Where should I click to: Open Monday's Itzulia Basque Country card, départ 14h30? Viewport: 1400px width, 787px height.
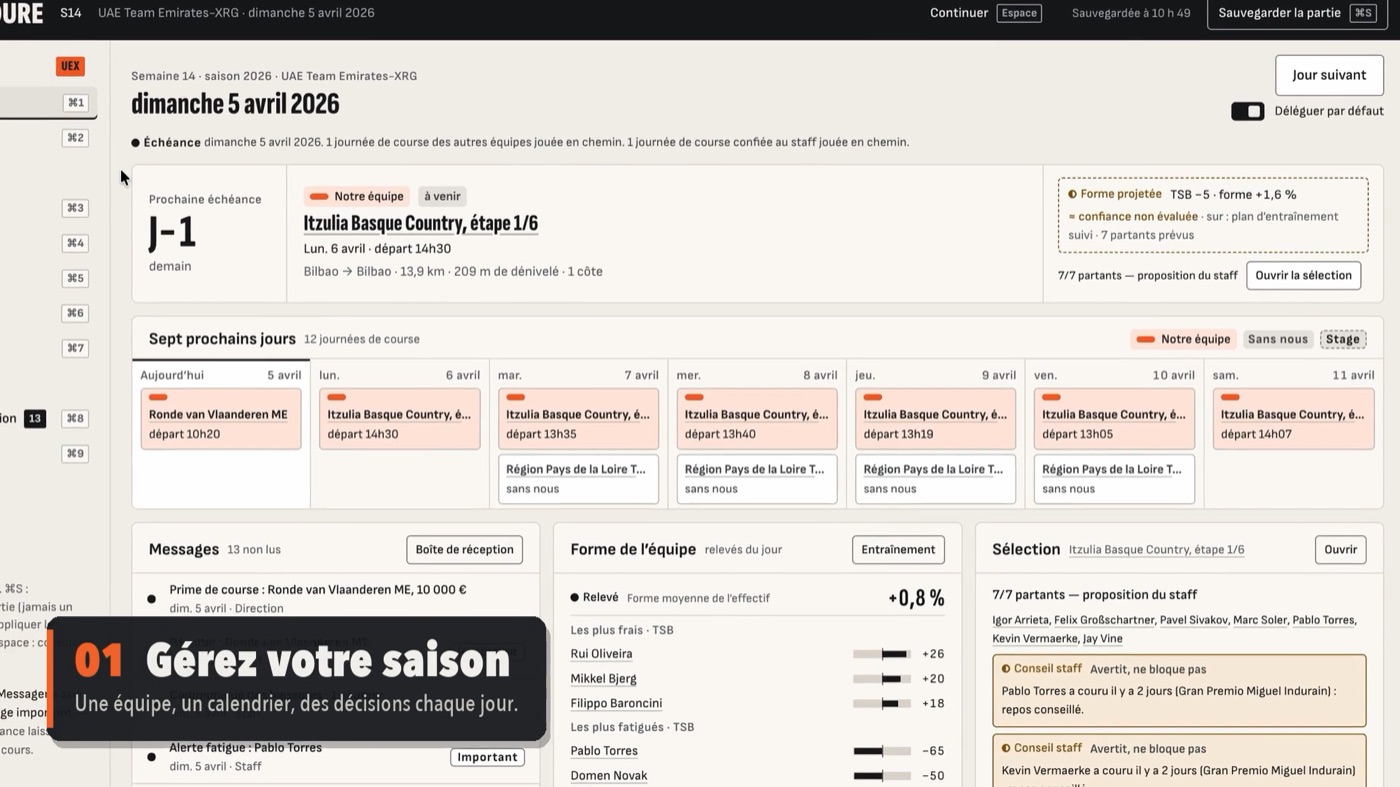(400, 419)
